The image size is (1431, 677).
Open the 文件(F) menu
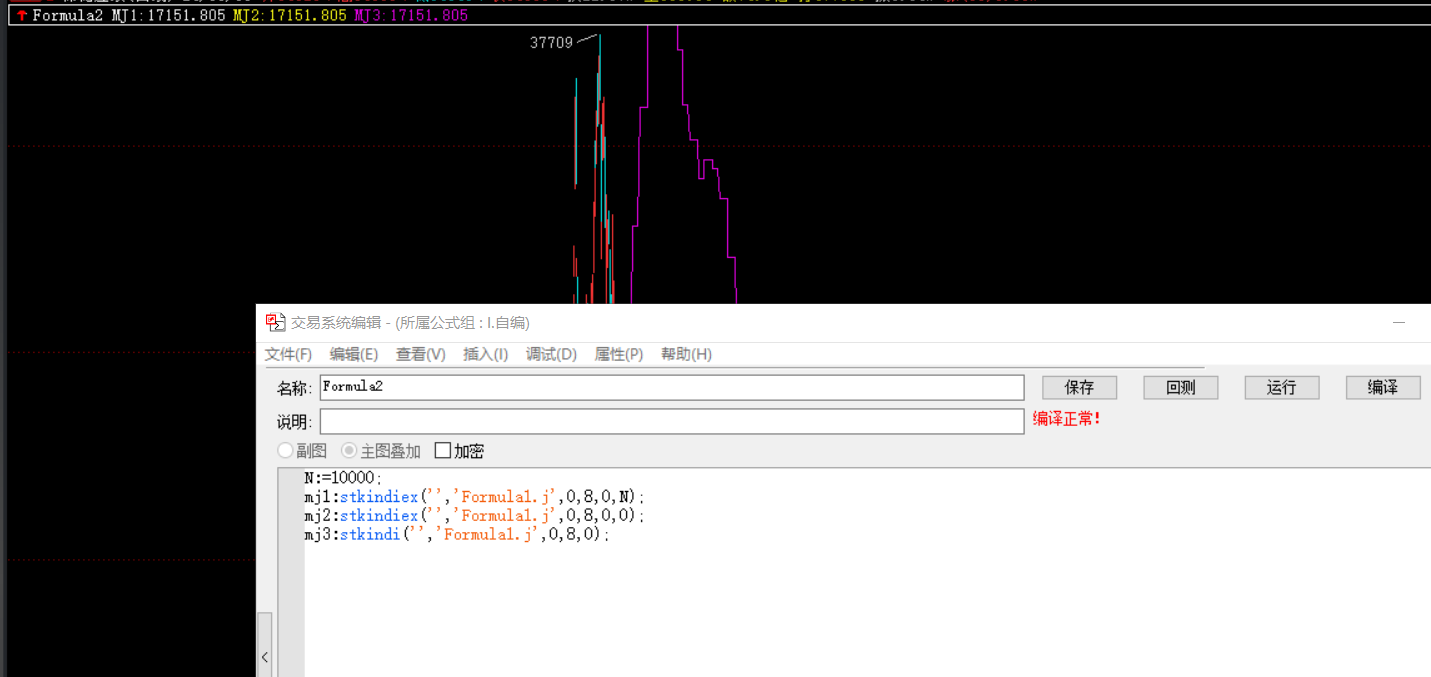(x=288, y=354)
